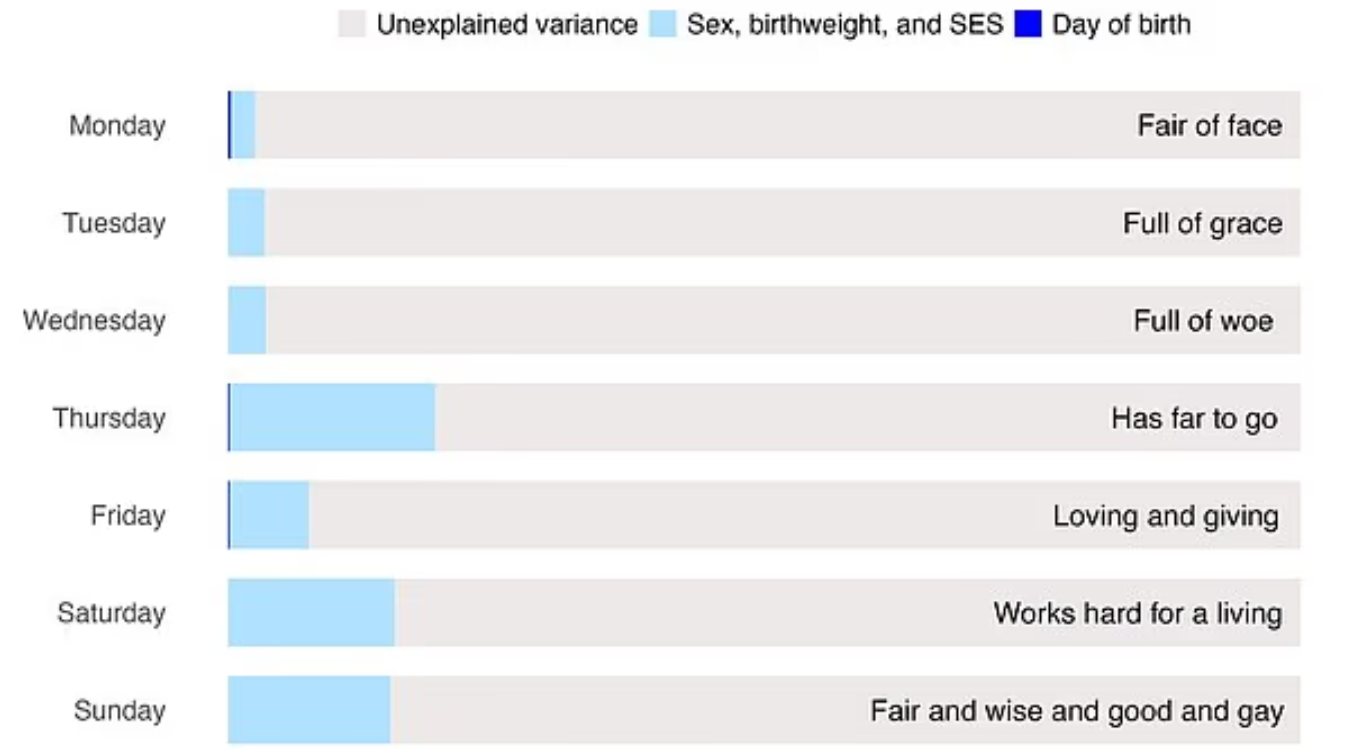Select the "Sex, birthweight, and SES" legend label
Screen dimensions: 1362x749
click(x=845, y=25)
